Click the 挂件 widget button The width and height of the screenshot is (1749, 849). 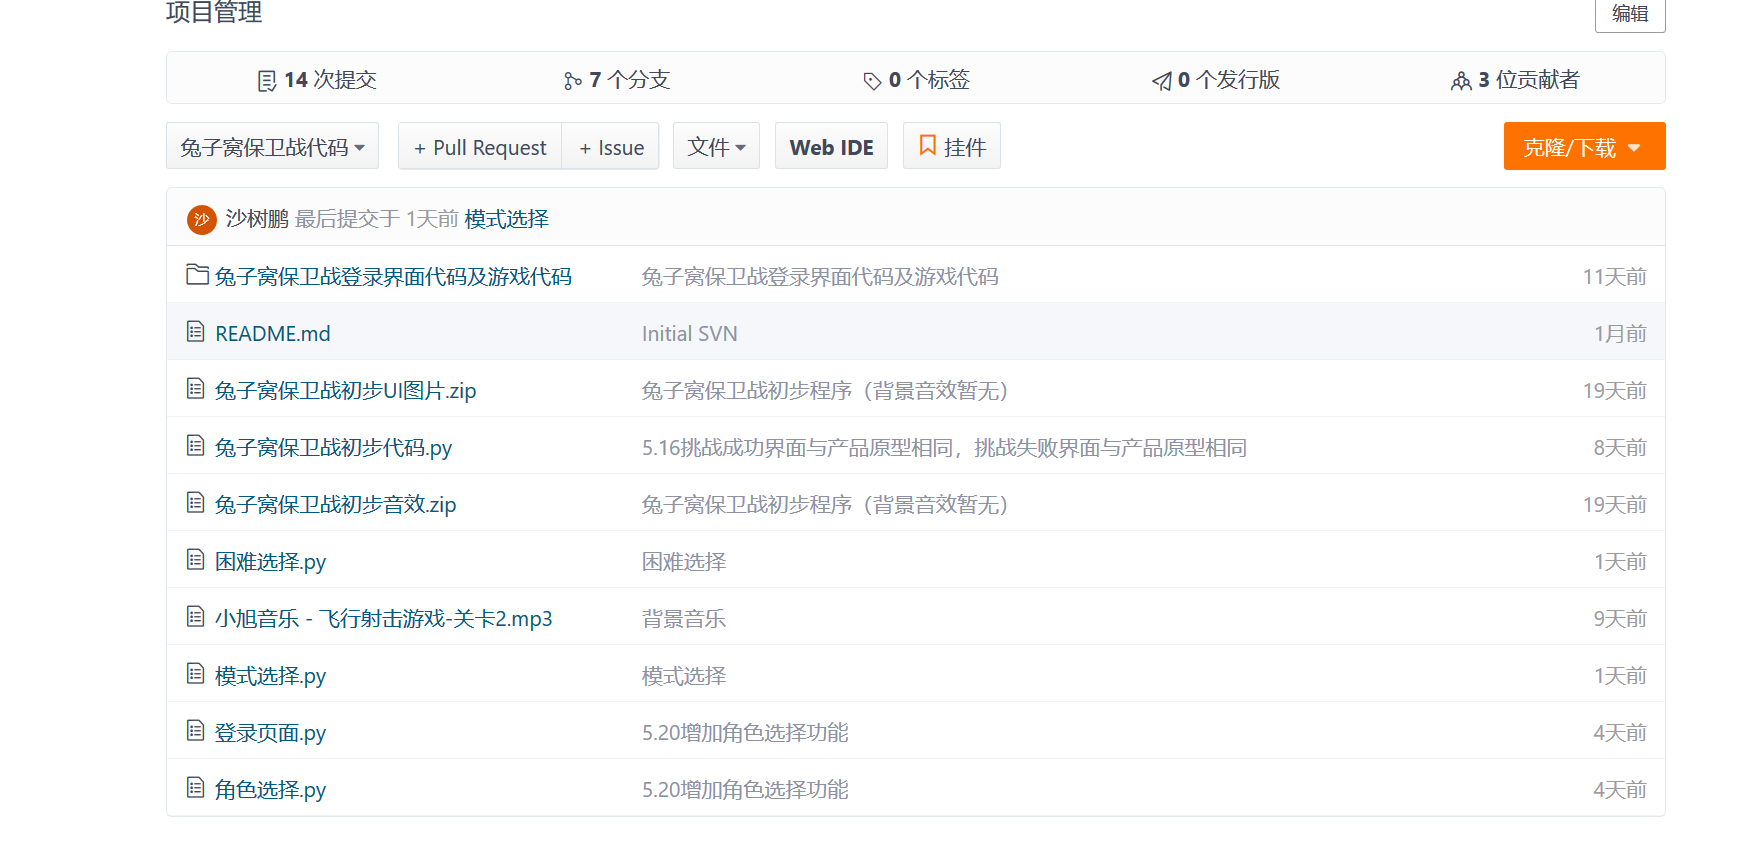pos(952,146)
